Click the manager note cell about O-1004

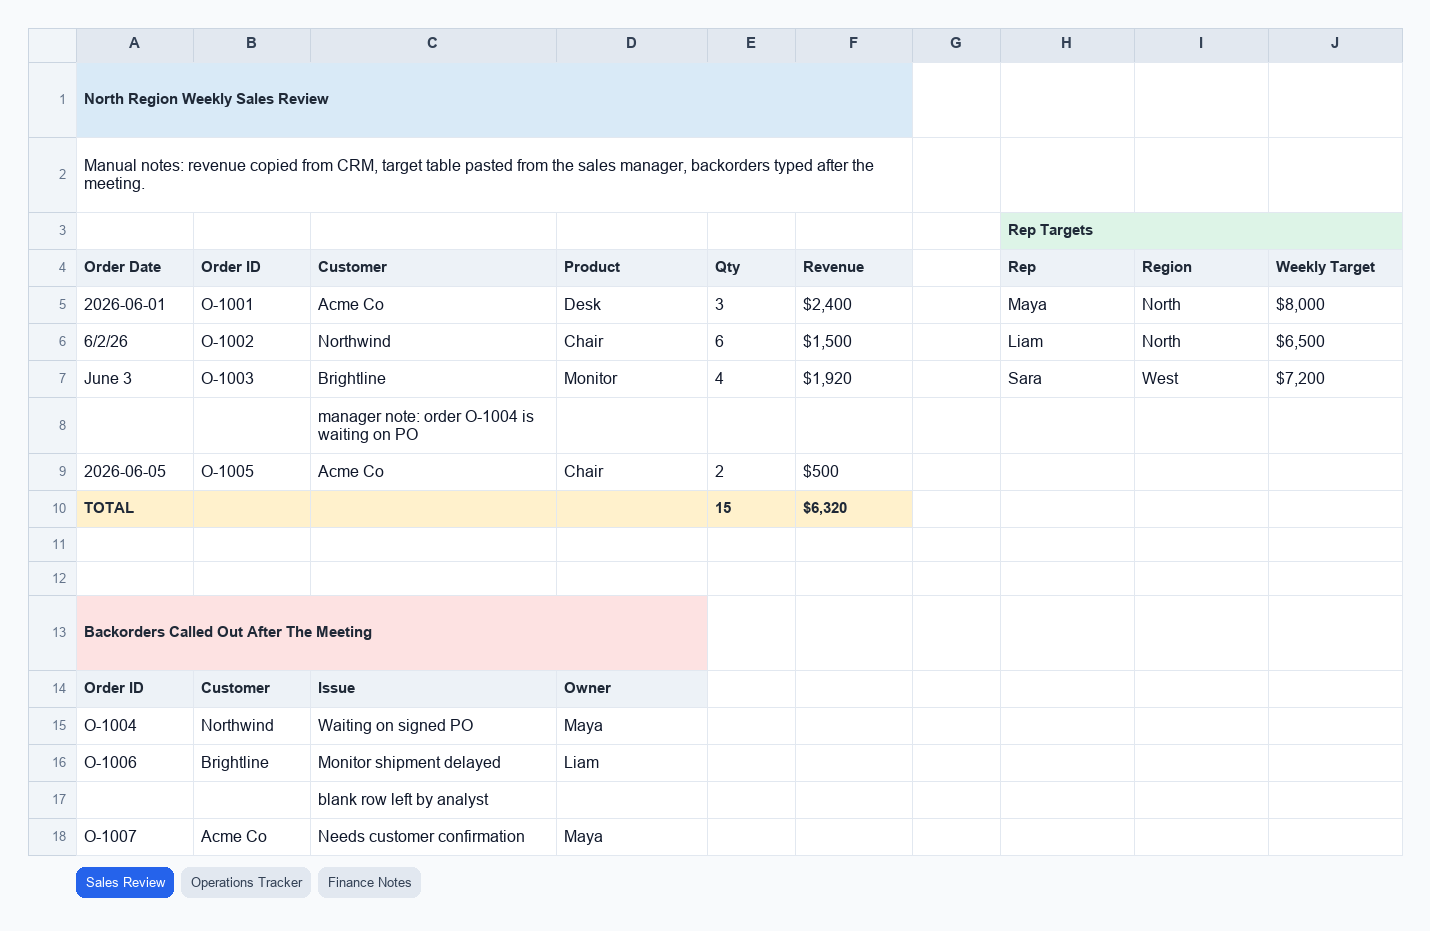(x=433, y=426)
